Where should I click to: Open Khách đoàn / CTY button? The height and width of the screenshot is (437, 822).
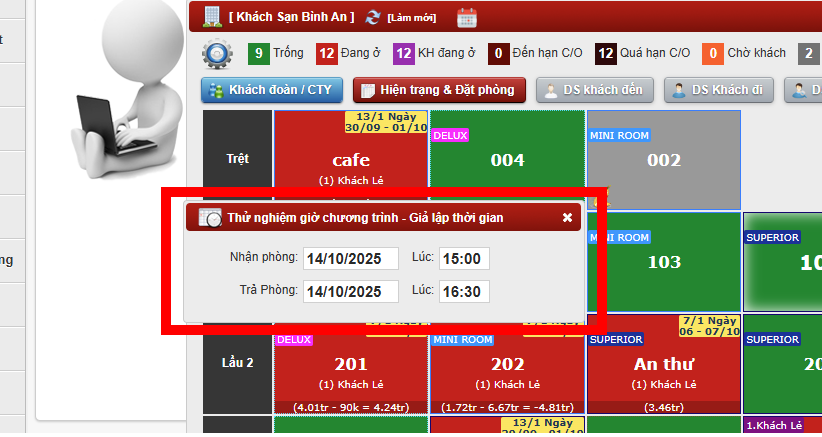(x=272, y=90)
